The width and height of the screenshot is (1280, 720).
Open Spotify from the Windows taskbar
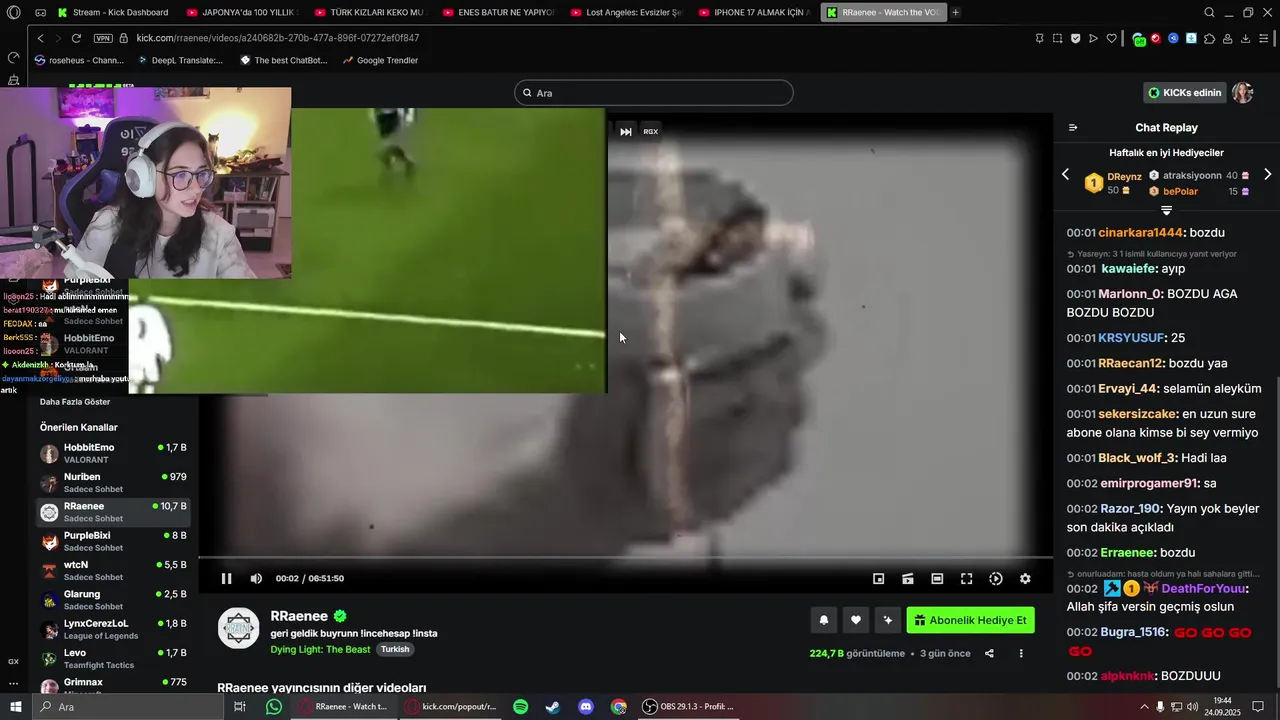[x=521, y=706]
